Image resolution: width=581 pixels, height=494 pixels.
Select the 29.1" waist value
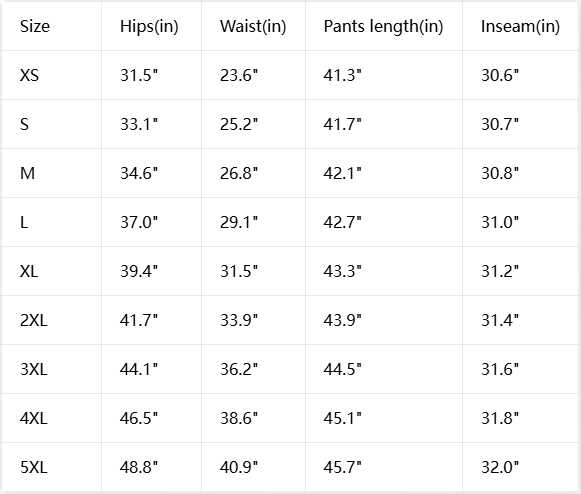239,222
